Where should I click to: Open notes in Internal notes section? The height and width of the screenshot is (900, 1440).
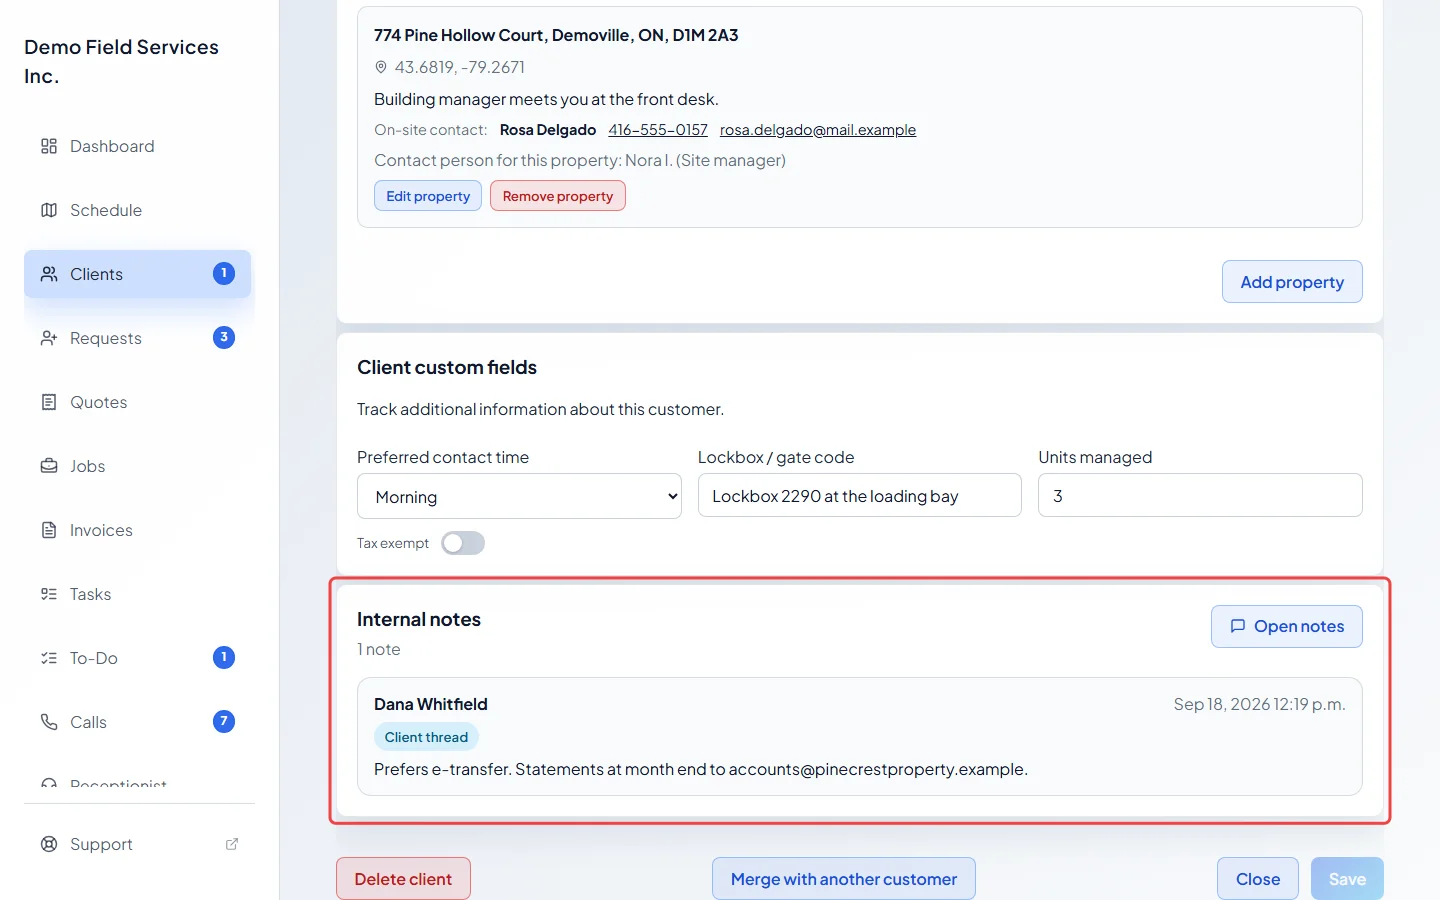1287,626
